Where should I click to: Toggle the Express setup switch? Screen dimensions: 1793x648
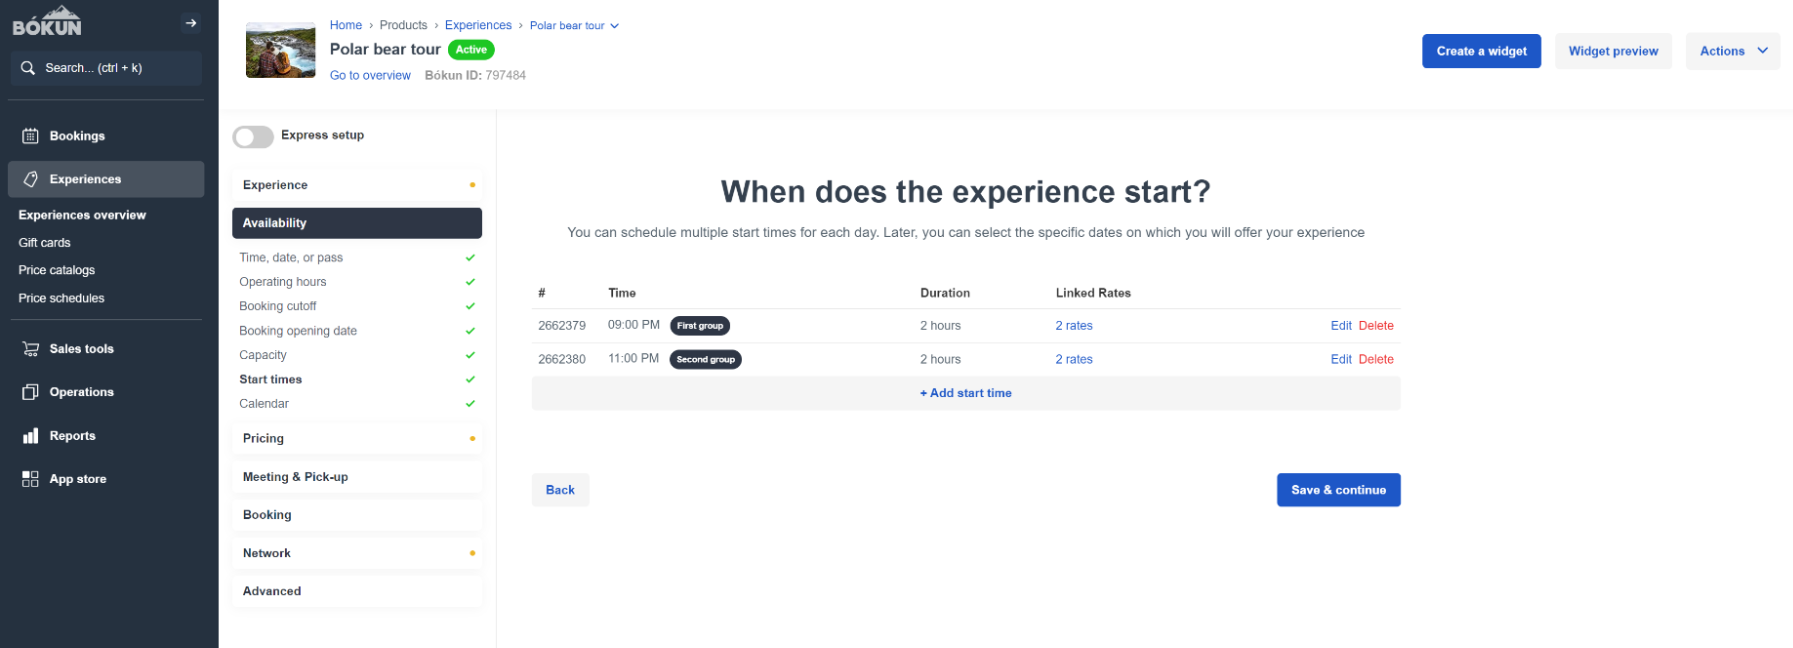click(x=253, y=136)
